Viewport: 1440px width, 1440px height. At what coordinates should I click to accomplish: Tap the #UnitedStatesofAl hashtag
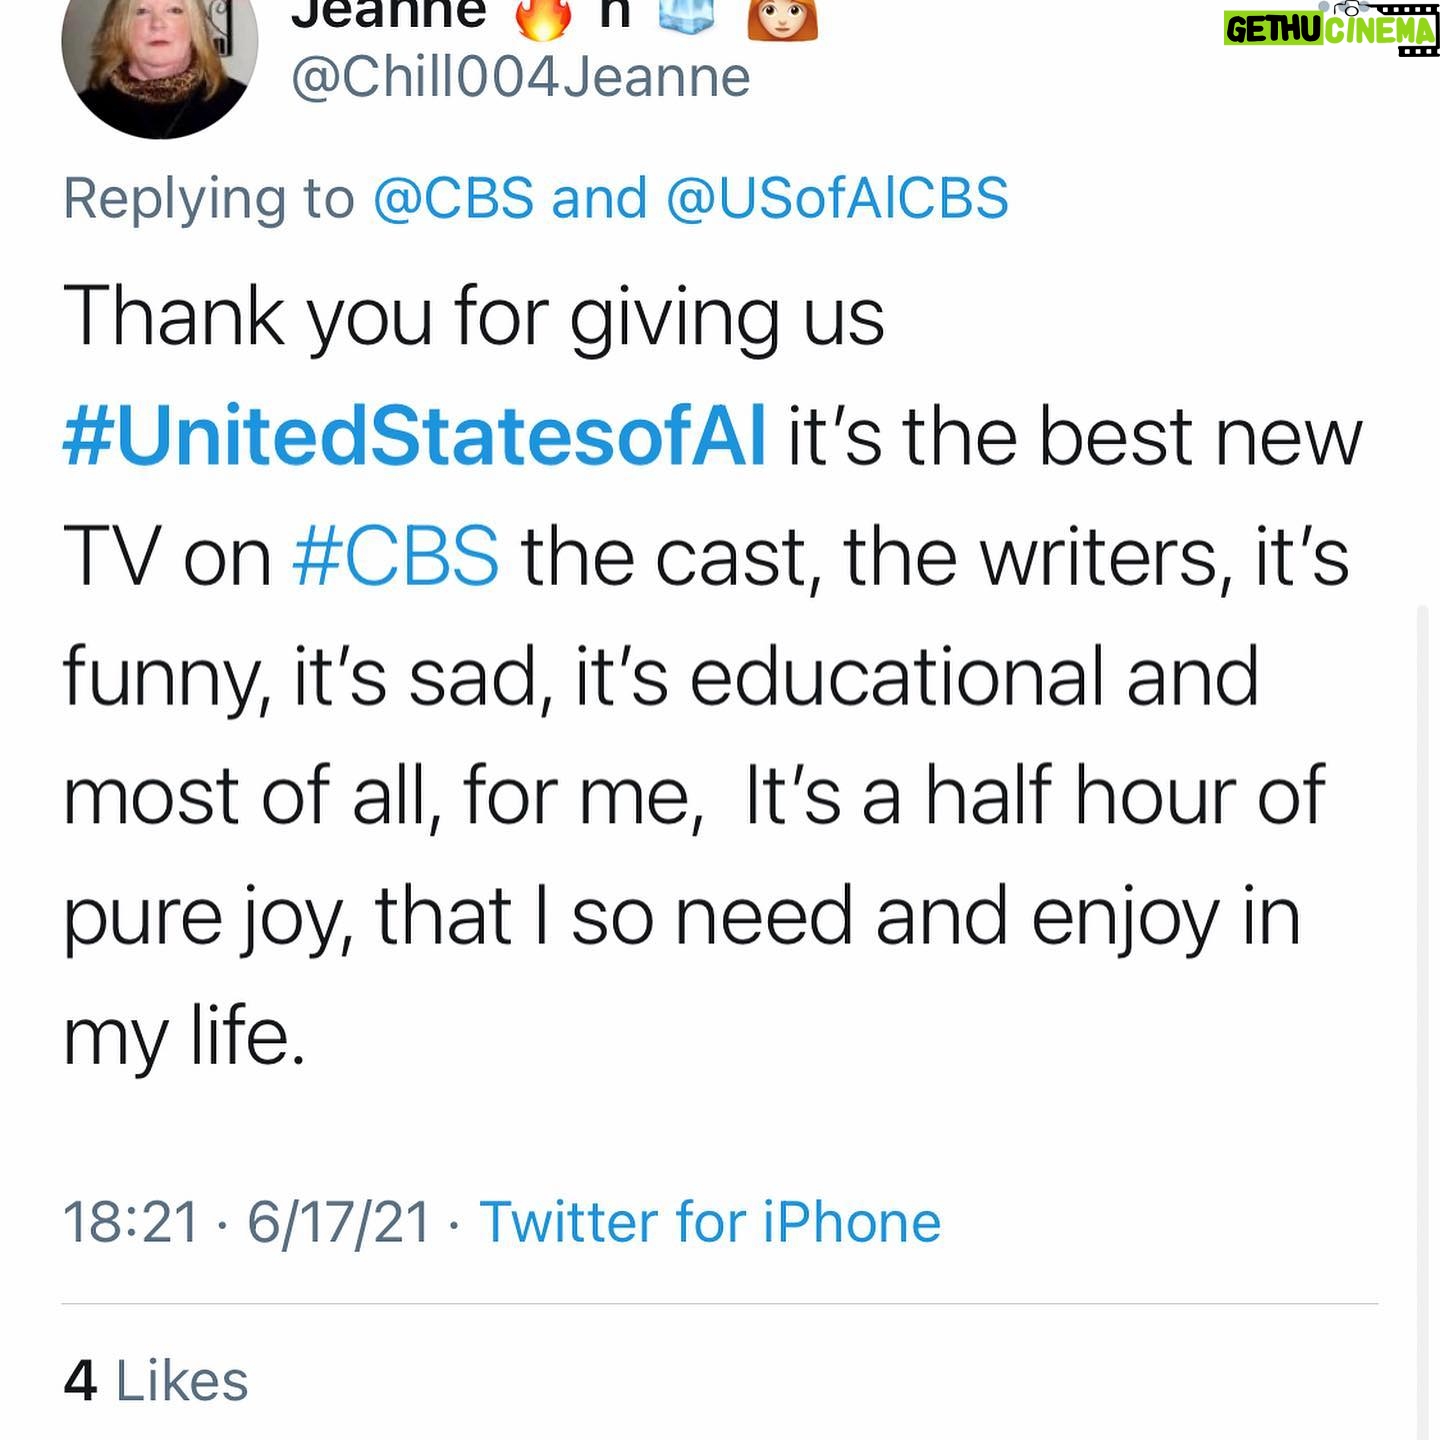pyautogui.click(x=414, y=437)
